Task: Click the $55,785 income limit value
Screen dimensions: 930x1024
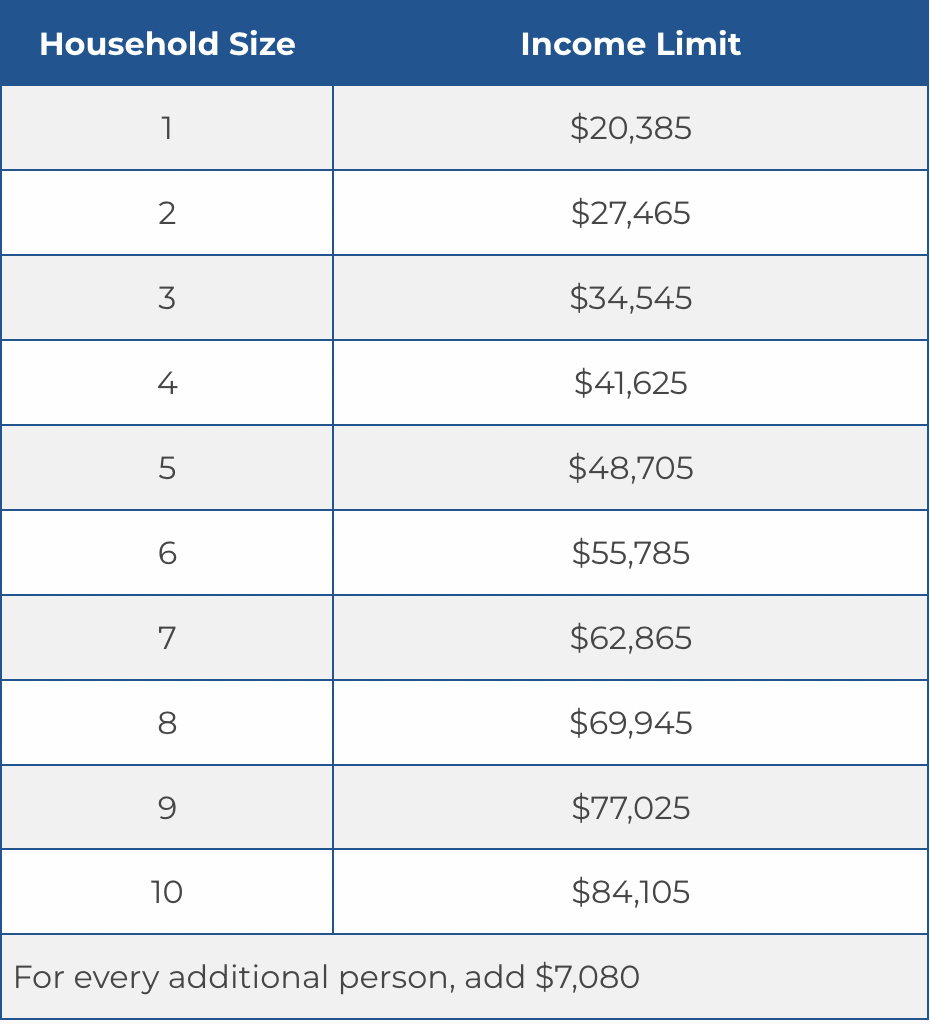Action: pos(631,553)
